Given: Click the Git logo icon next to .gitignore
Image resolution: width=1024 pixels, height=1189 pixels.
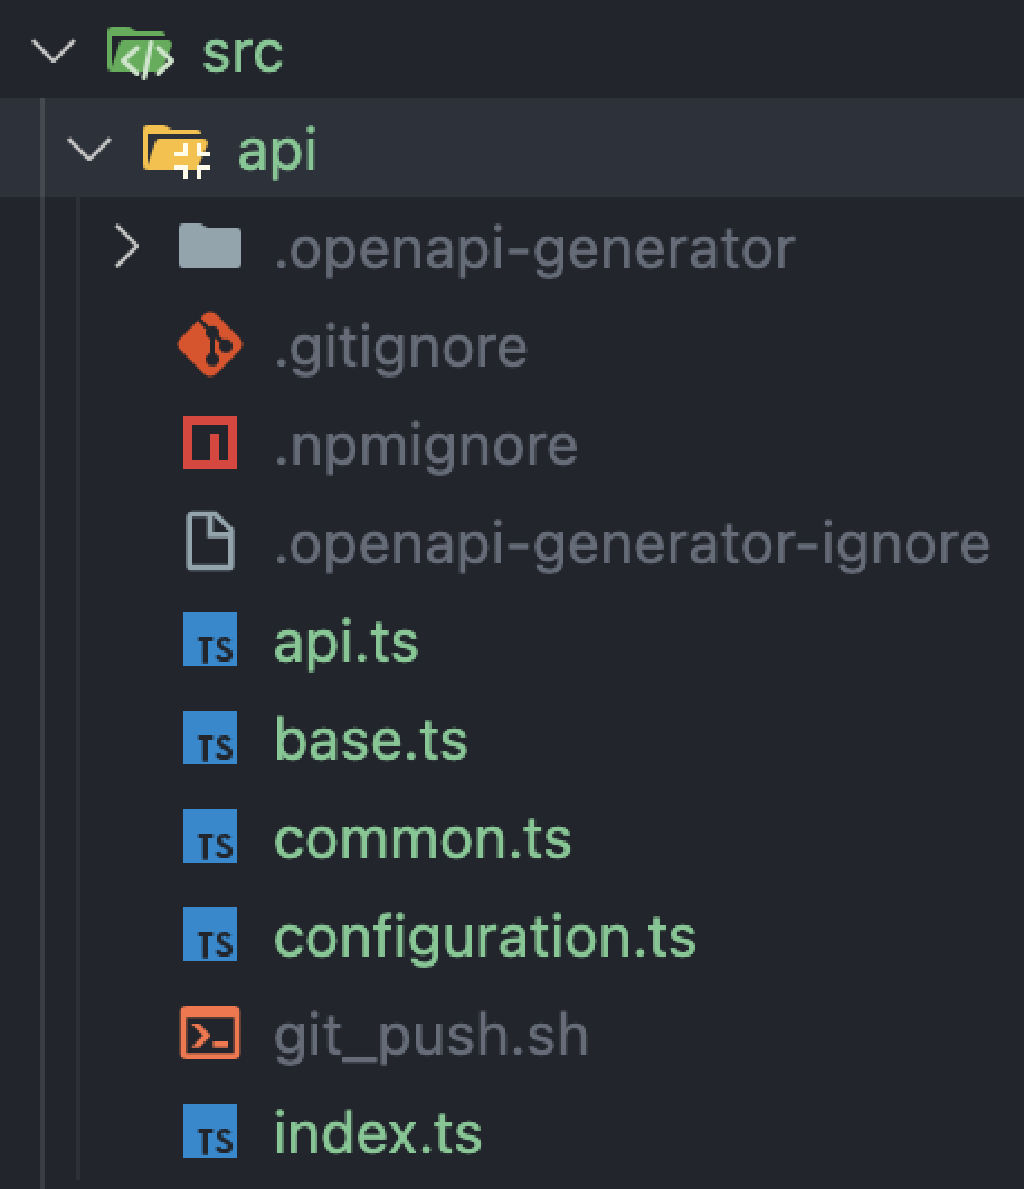Looking at the screenshot, I should click(210, 345).
